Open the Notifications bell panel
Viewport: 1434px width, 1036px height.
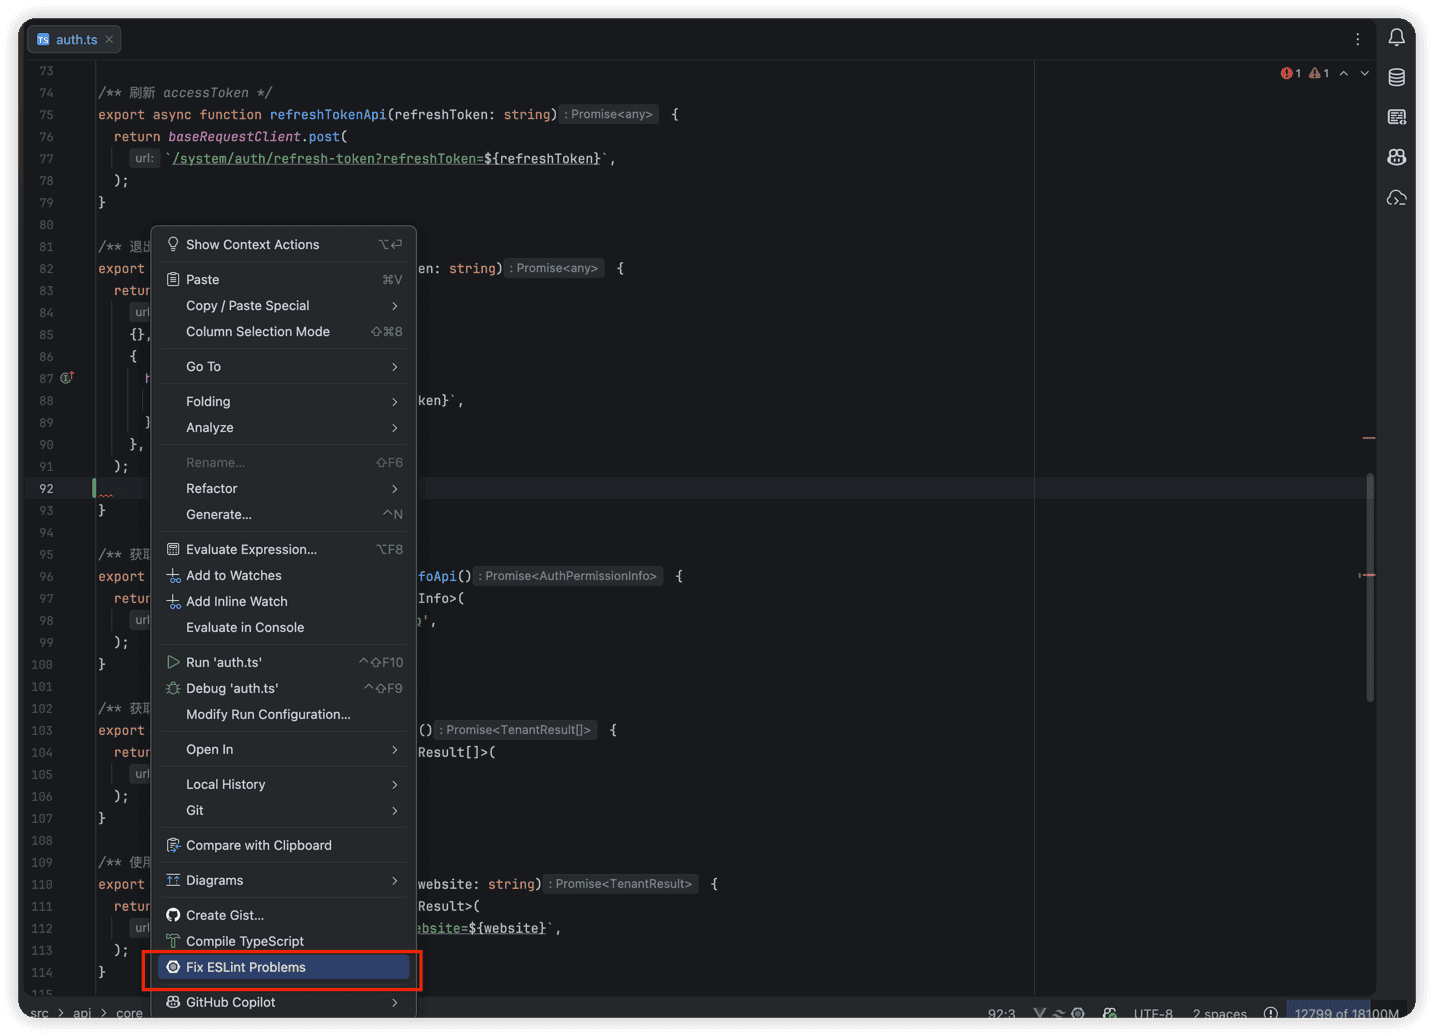[x=1396, y=38]
